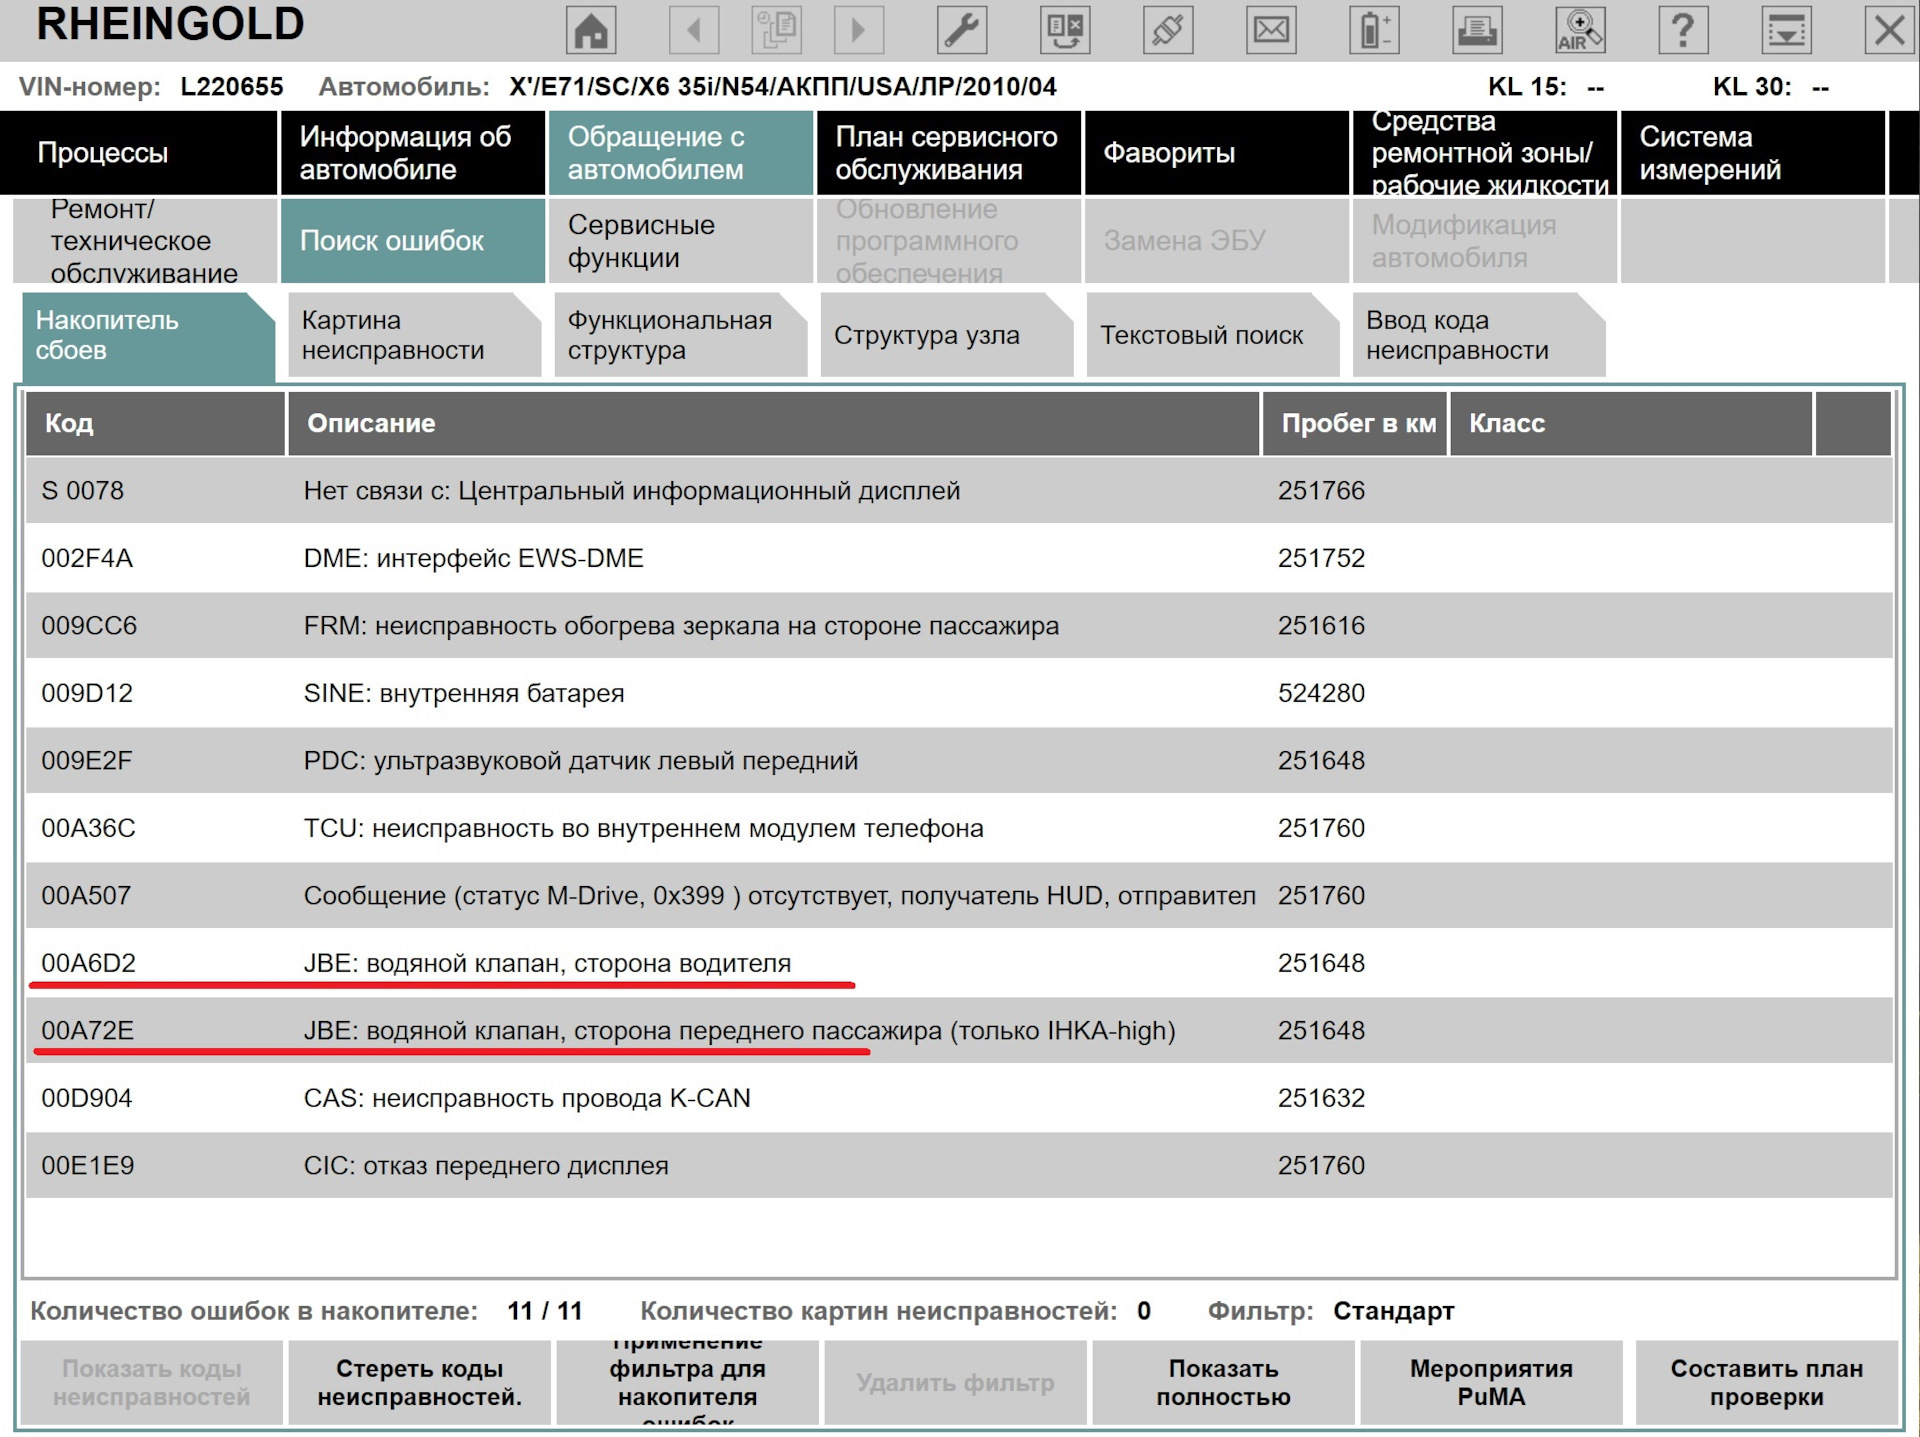Select fault row 00D904 CAS K-CAN
The height and width of the screenshot is (1437, 1920).
pyautogui.click(x=959, y=1098)
